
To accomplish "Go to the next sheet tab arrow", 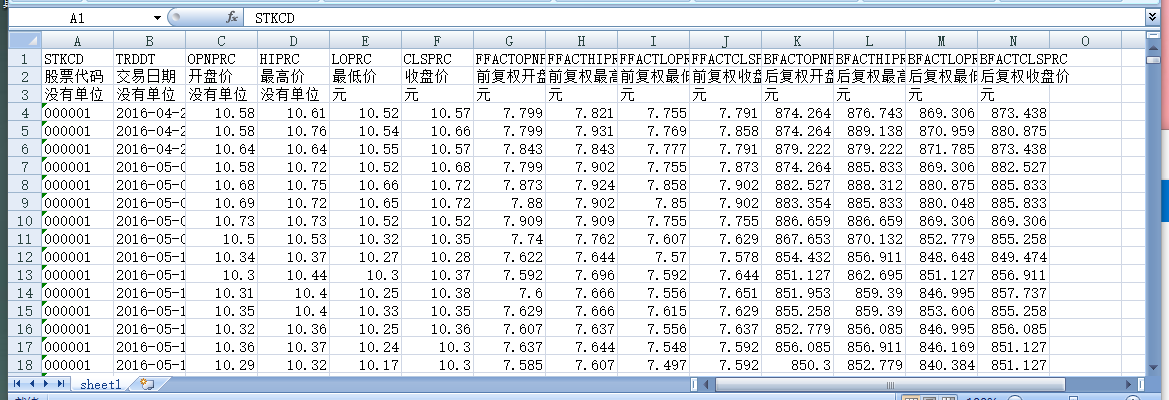I will coord(46,384).
